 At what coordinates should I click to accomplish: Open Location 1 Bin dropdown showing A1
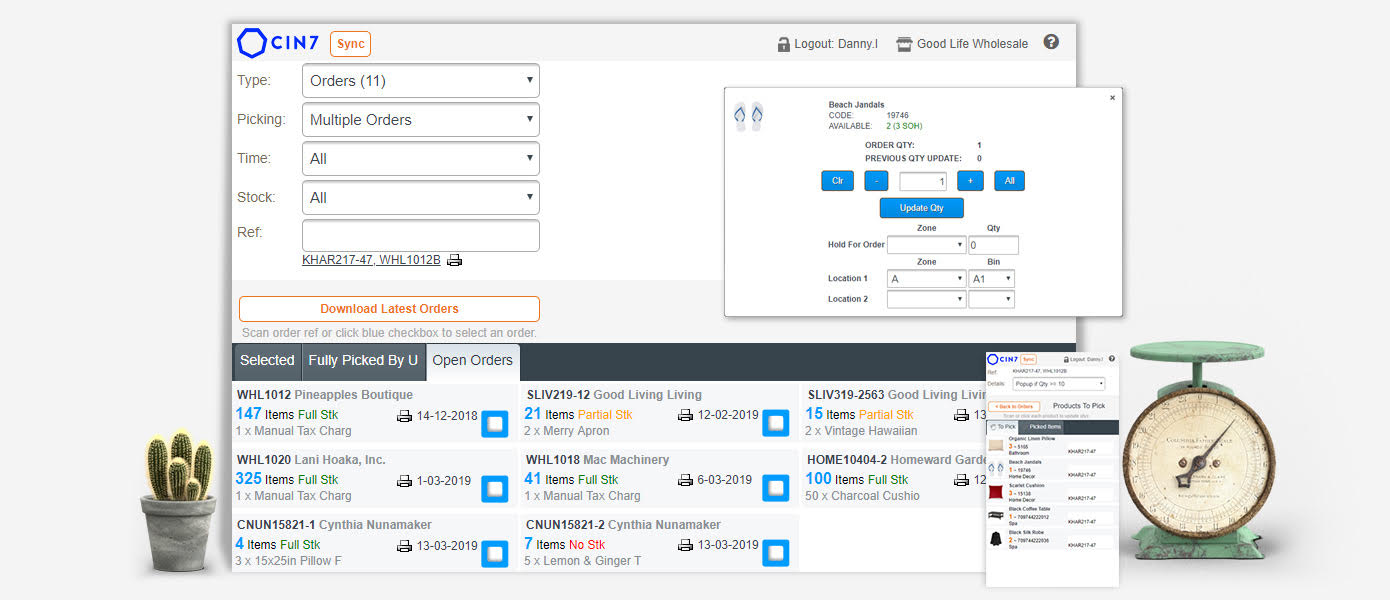(x=992, y=279)
